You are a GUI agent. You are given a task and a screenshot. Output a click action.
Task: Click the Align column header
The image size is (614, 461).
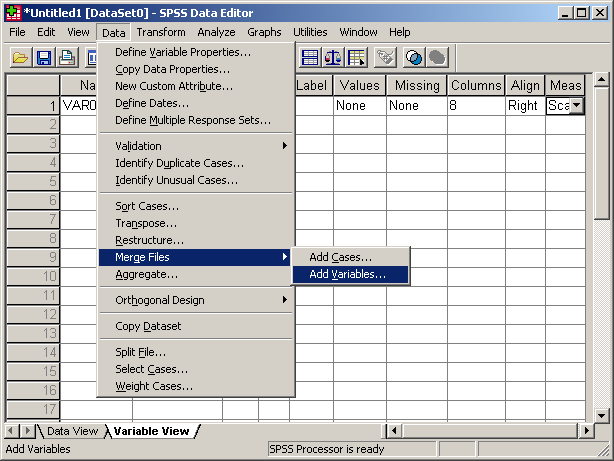pos(525,85)
